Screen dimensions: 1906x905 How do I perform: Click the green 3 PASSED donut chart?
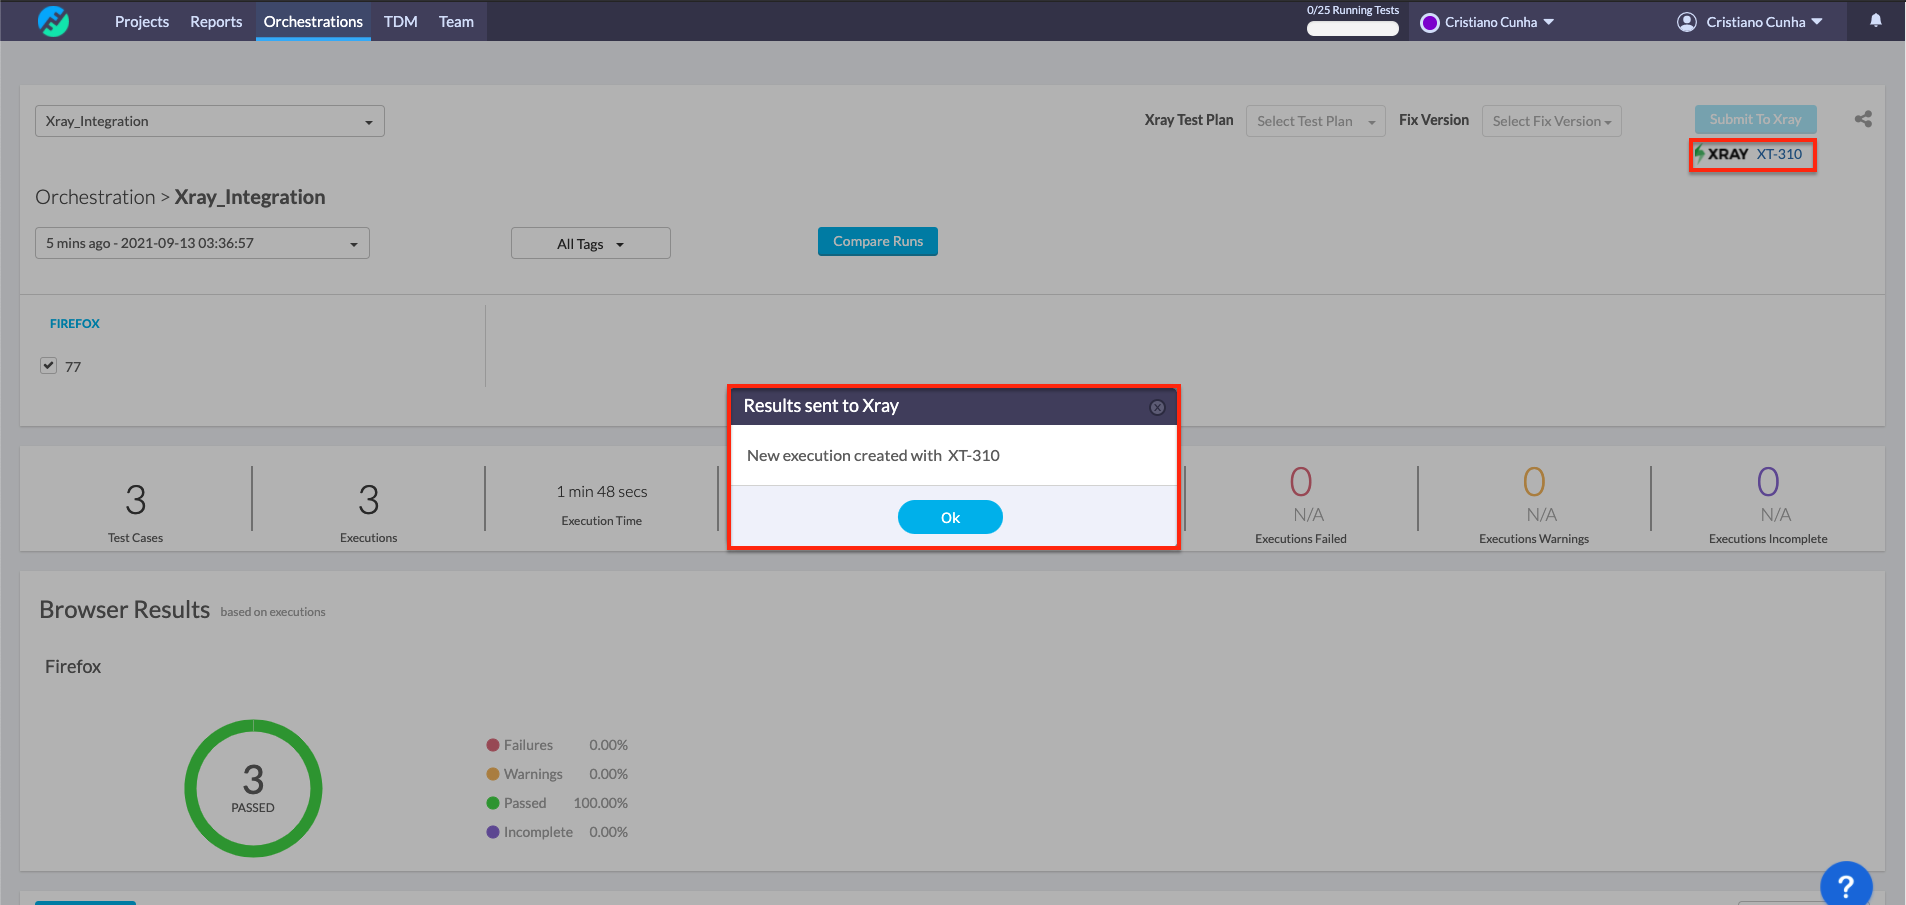pos(253,788)
